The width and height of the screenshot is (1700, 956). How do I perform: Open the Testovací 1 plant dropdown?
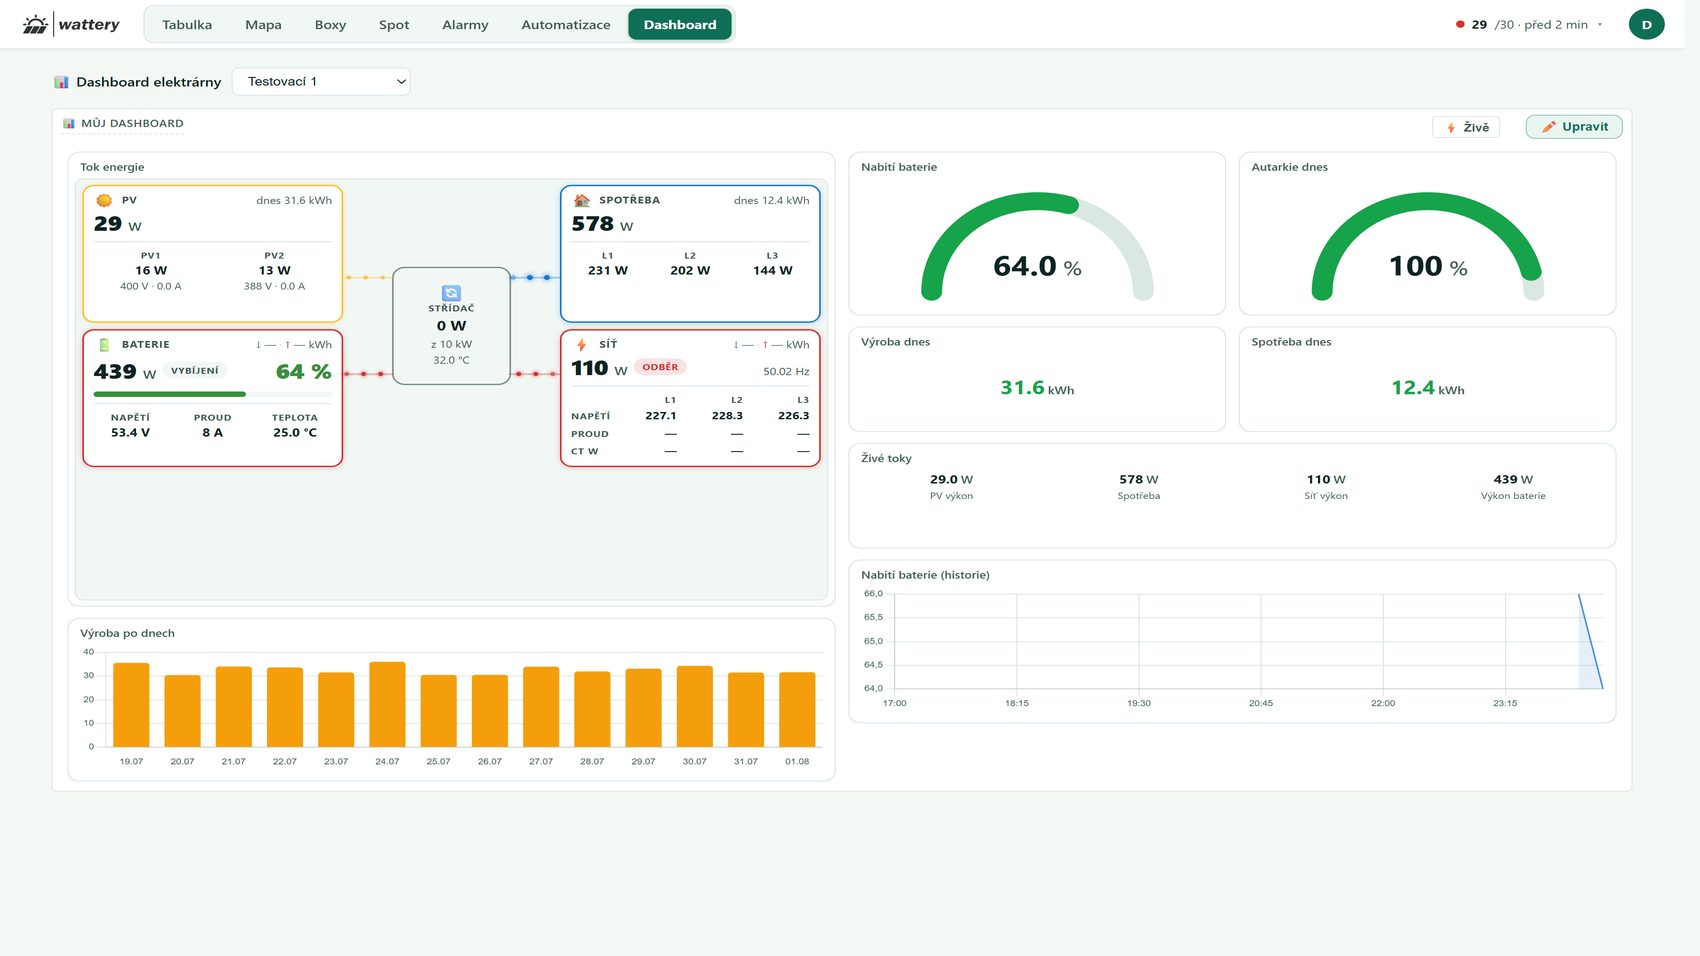pos(321,81)
